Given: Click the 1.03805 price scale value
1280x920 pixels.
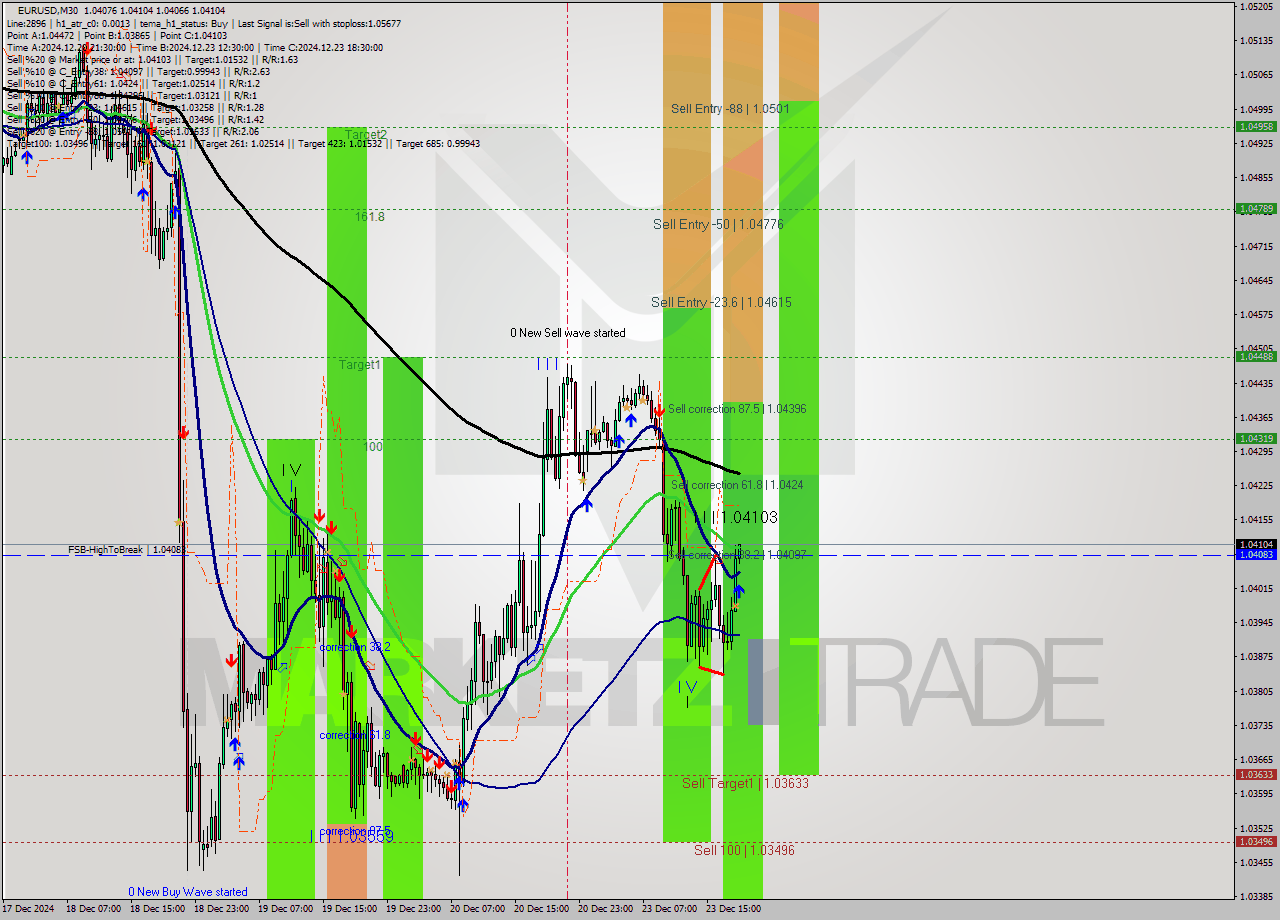Looking at the screenshot, I should [x=1256, y=691].
